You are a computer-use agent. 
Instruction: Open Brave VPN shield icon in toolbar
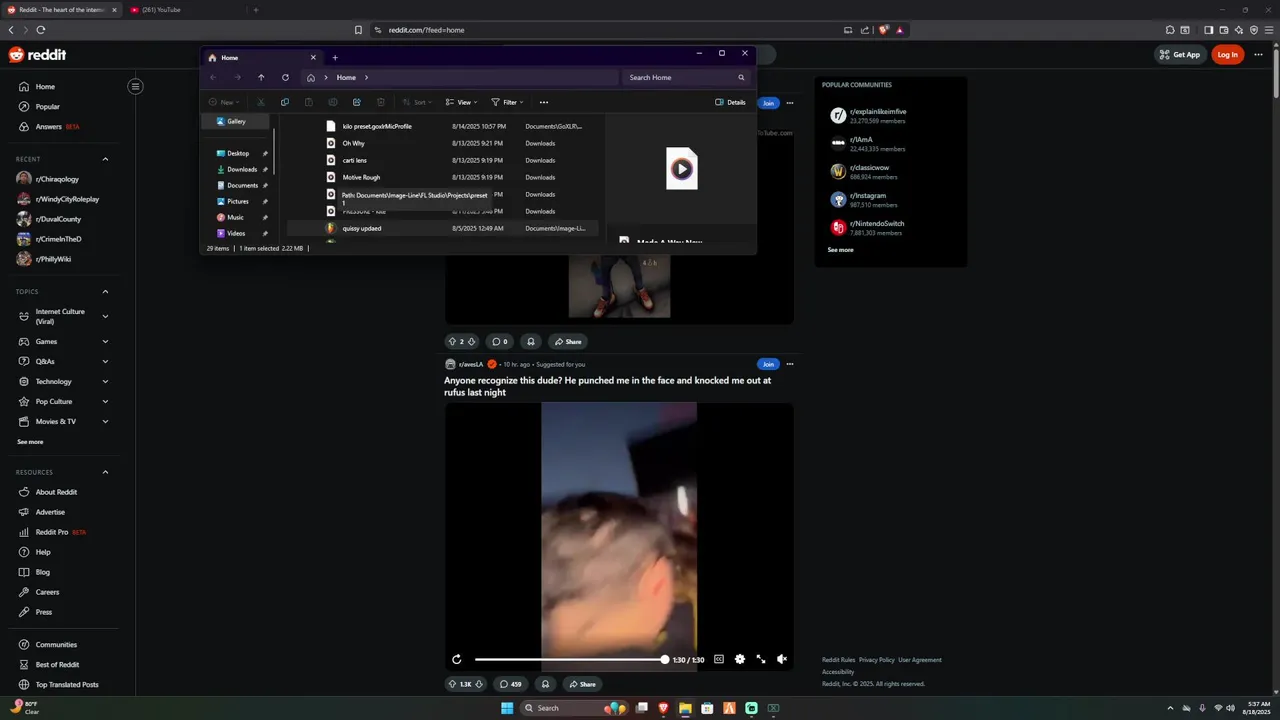pos(1254,30)
